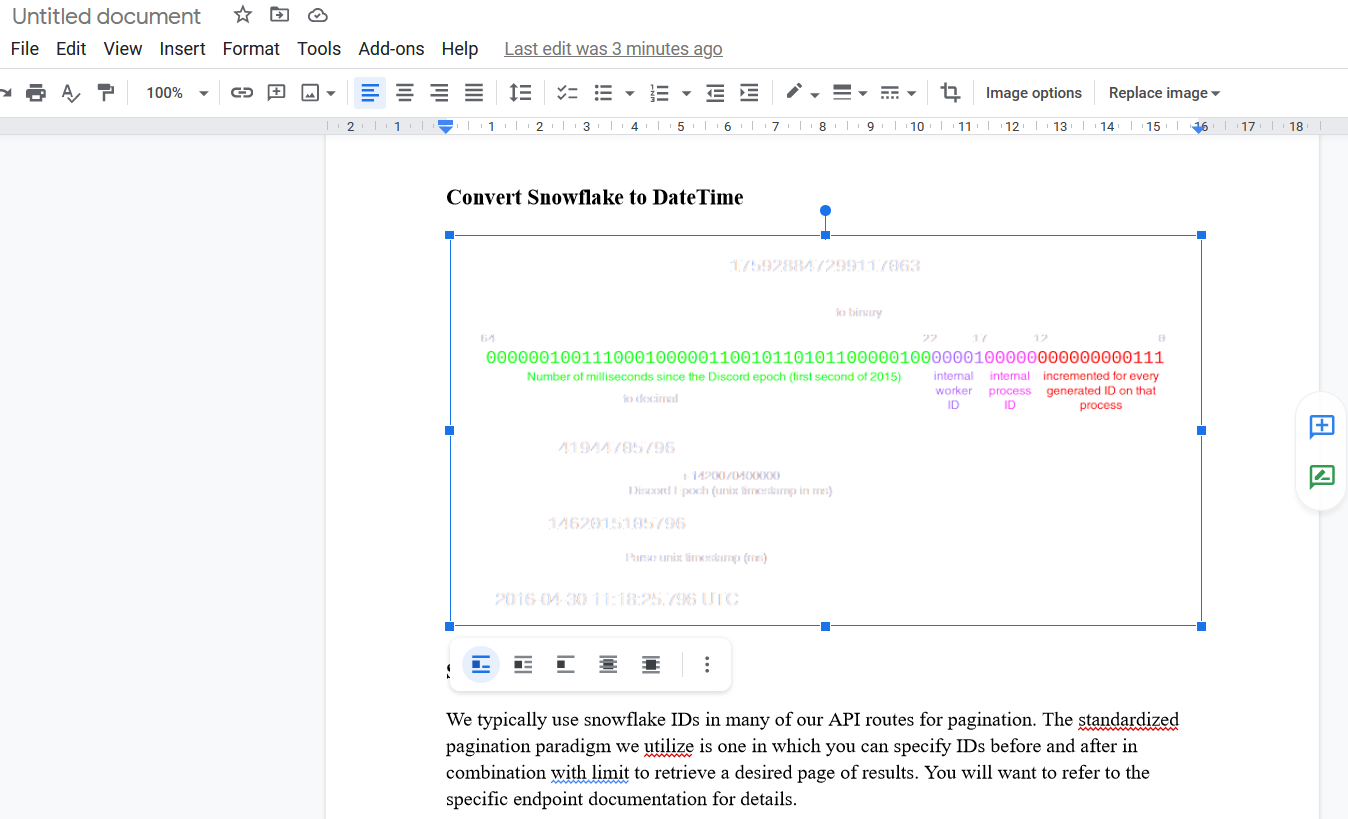Open version history via last edit link
This screenshot has height=819, width=1348.
(x=613, y=48)
